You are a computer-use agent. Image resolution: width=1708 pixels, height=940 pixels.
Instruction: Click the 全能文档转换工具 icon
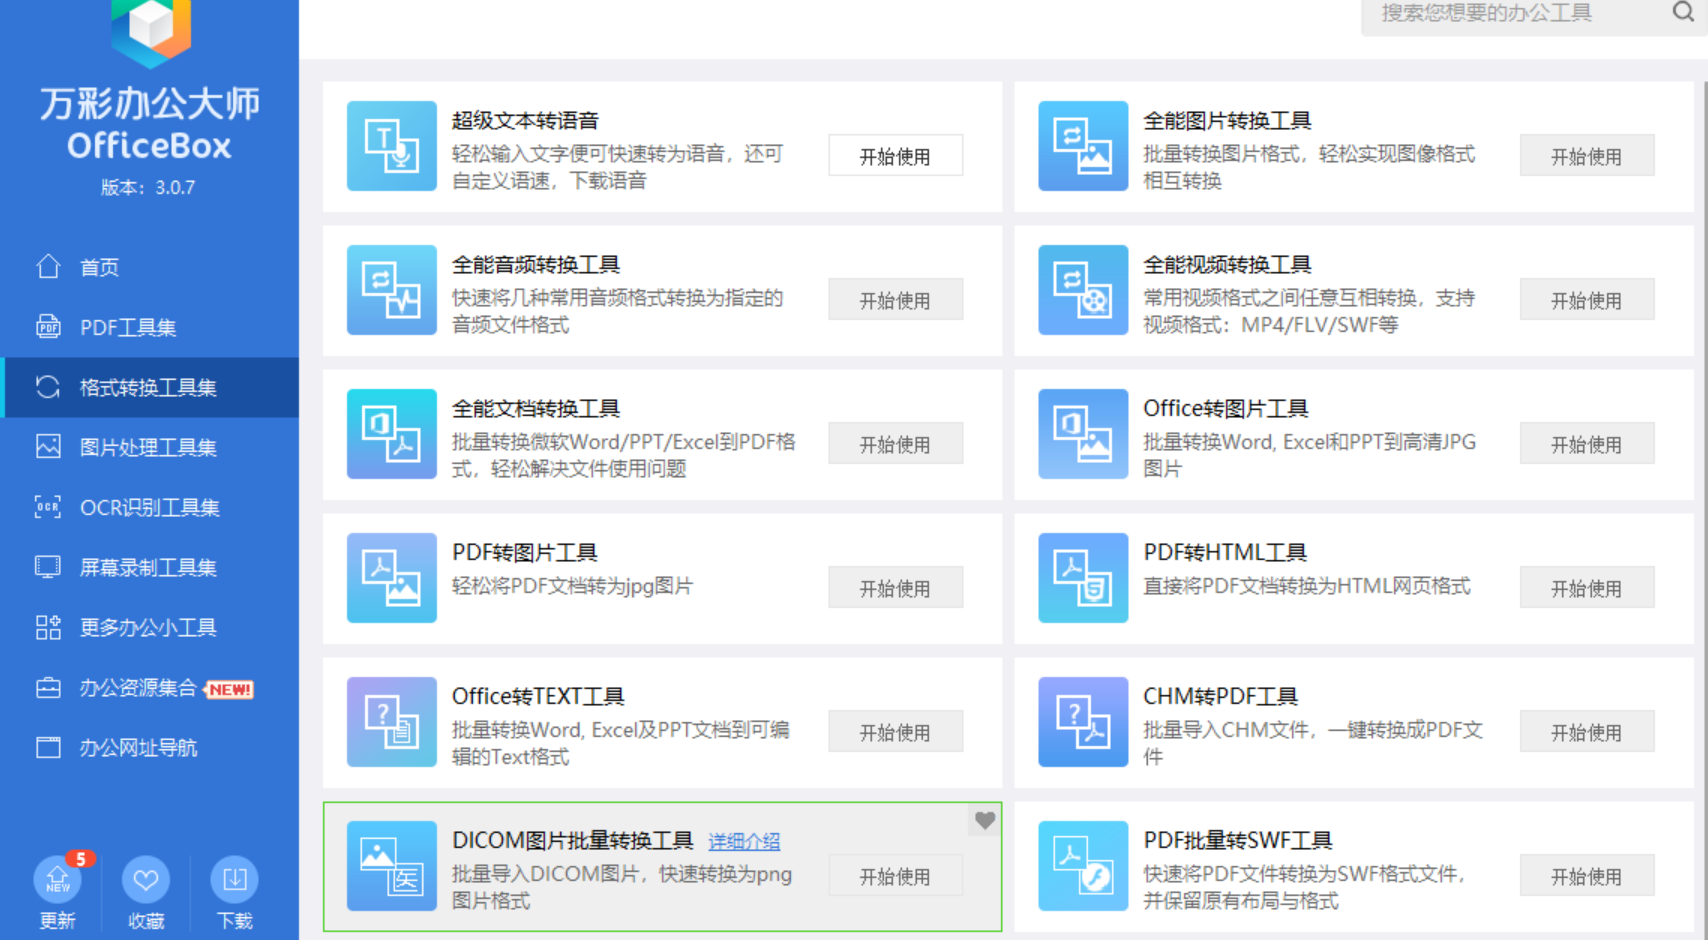tap(391, 434)
